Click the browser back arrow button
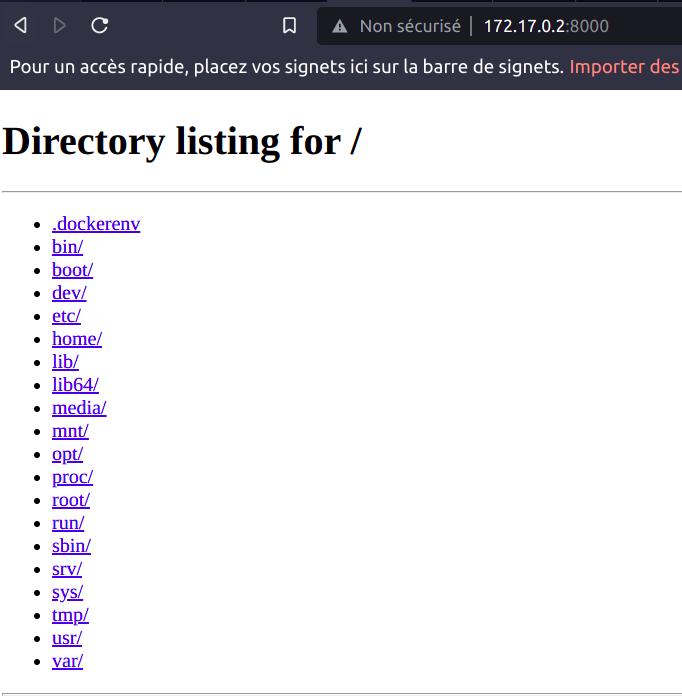 (21, 26)
